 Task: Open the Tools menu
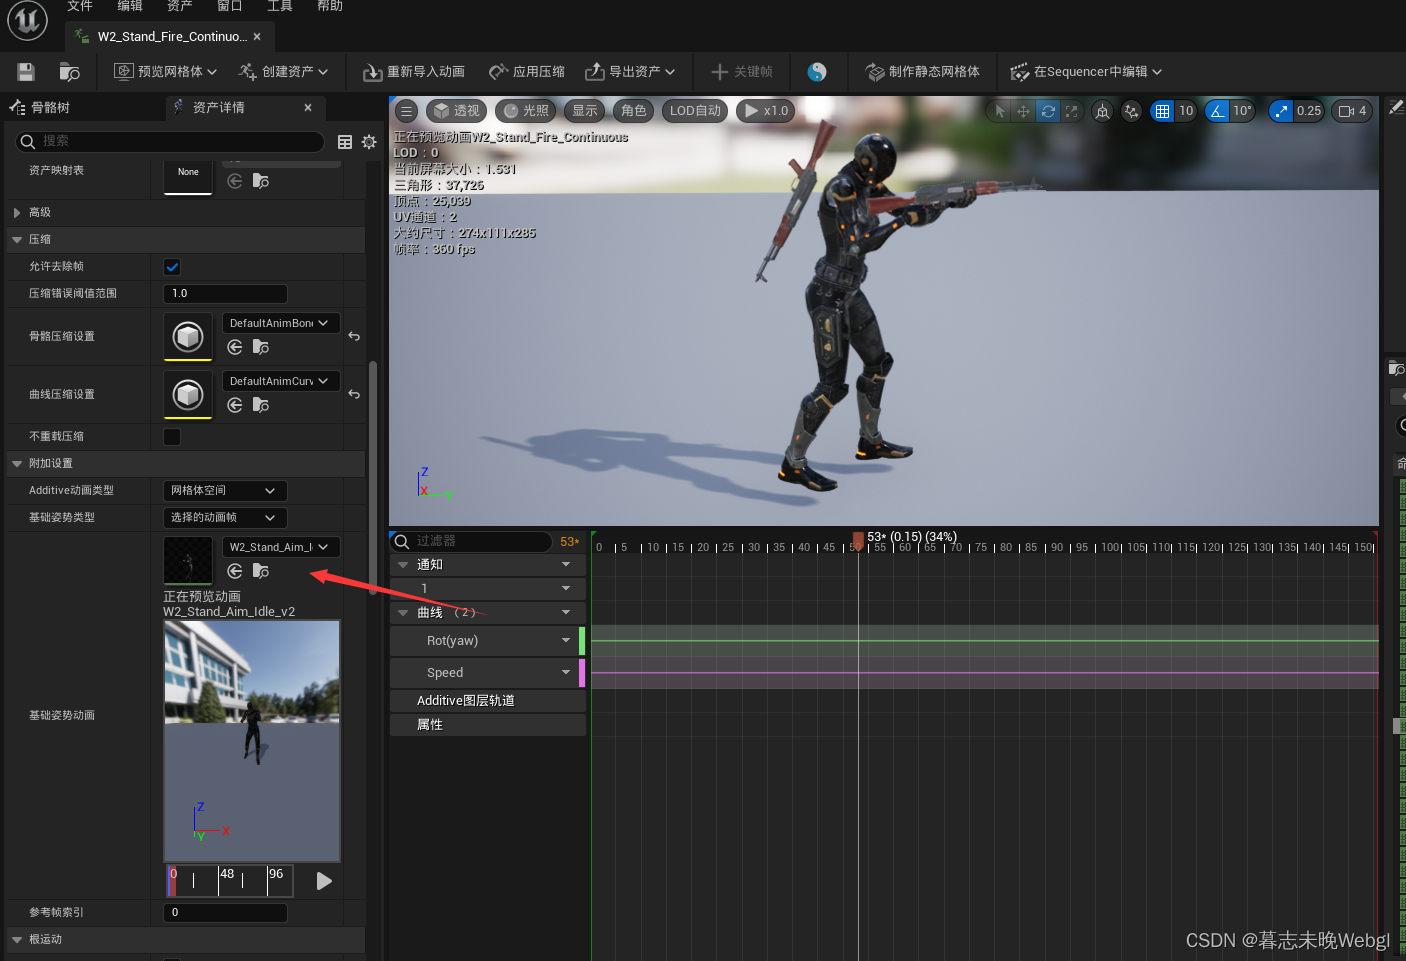click(280, 6)
